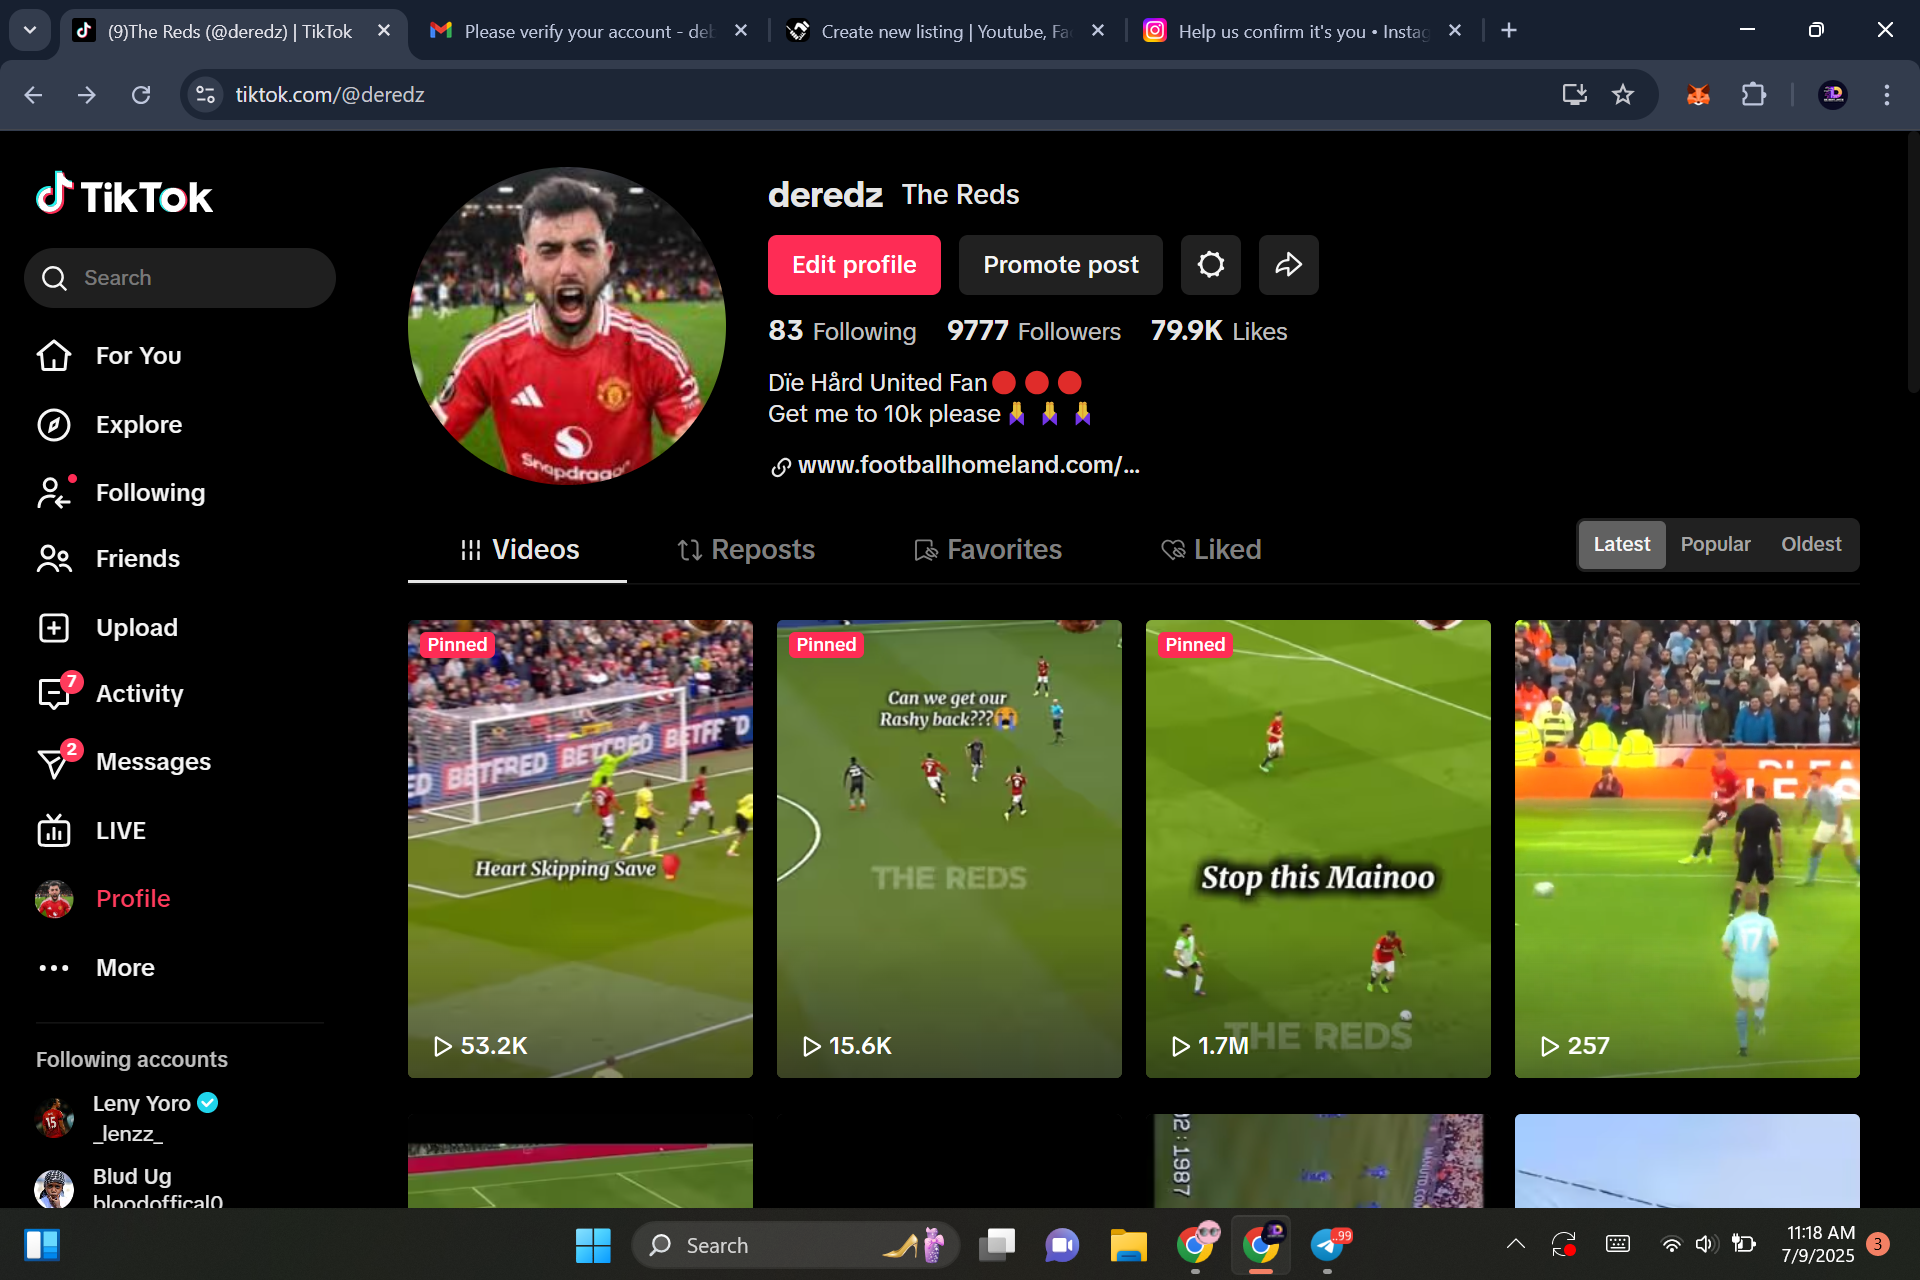Open the Extensions puzzle menu
Screen dimensions: 1920x1280
[1753, 95]
